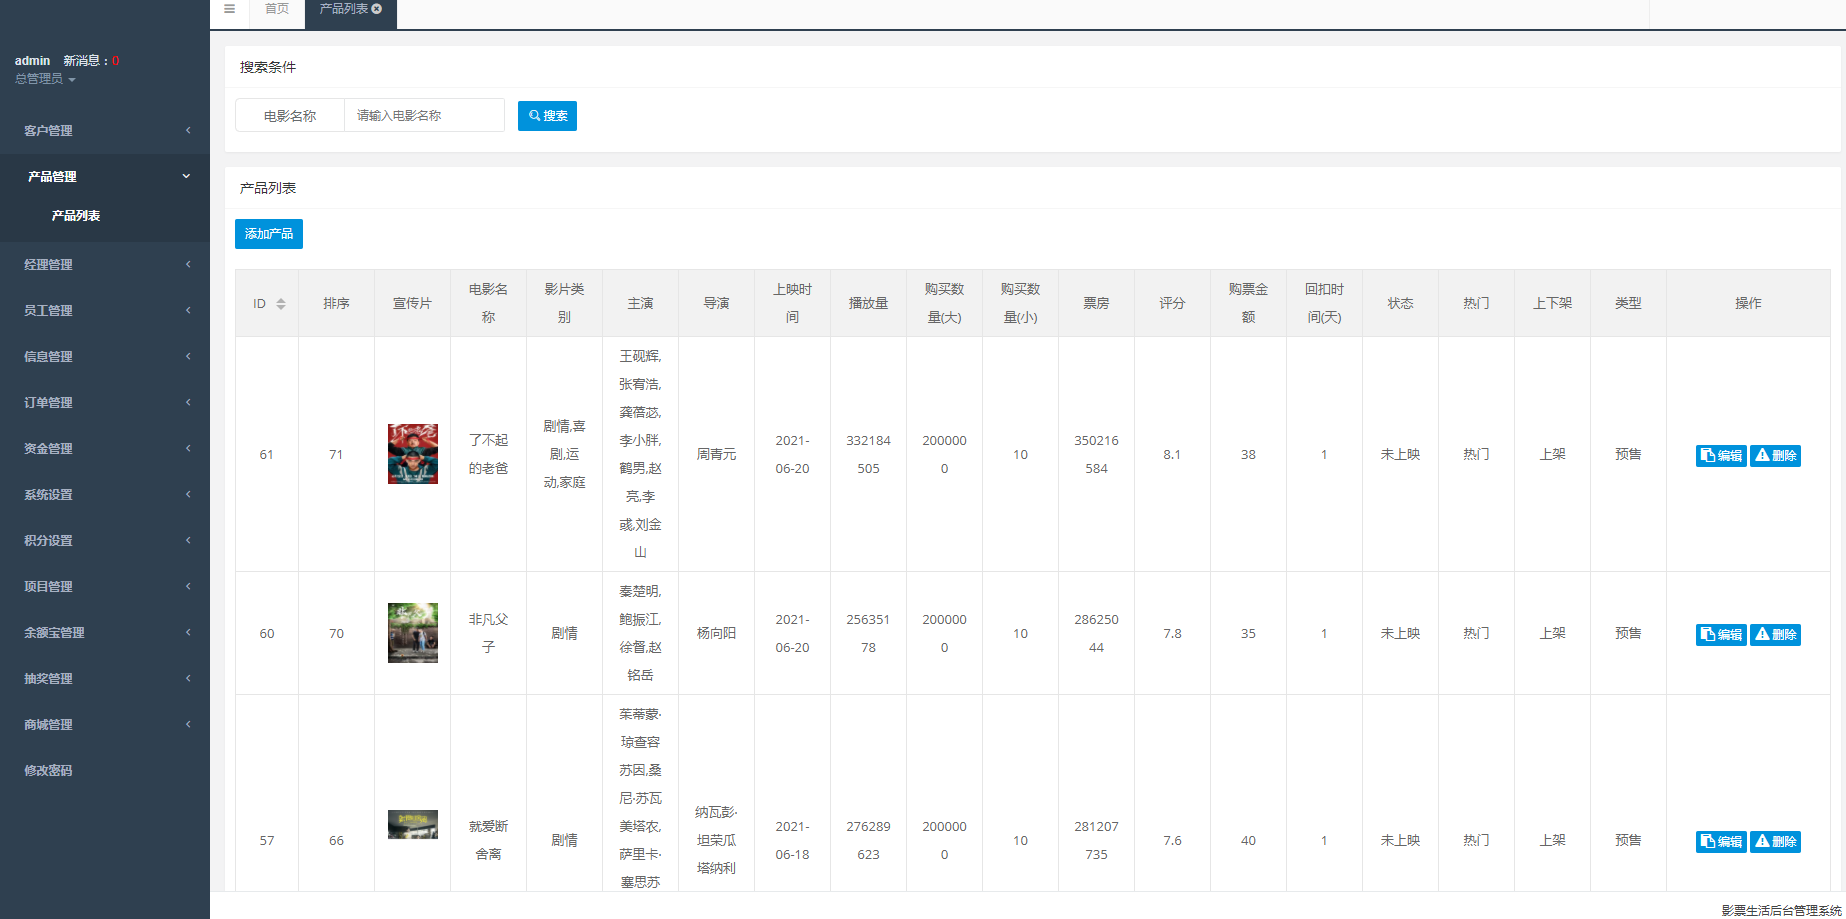Close the 产品列表 tab via its x icon

pyautogui.click(x=377, y=9)
